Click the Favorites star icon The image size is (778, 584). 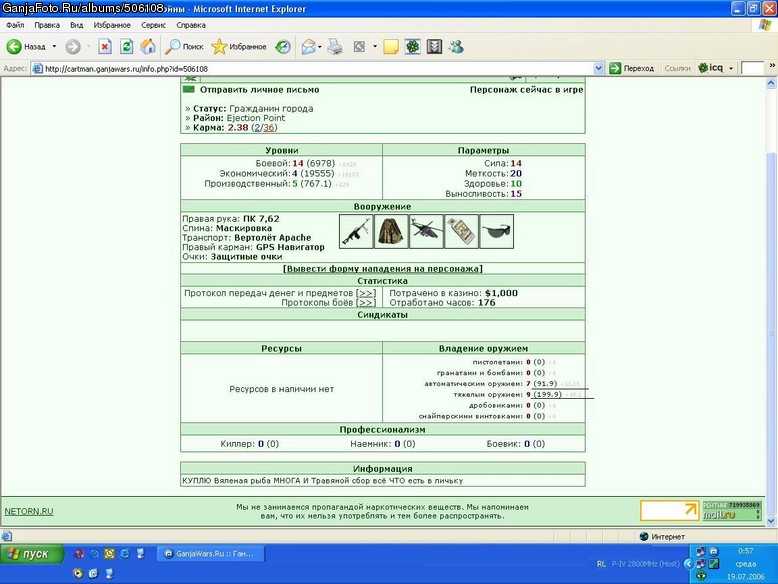point(219,47)
